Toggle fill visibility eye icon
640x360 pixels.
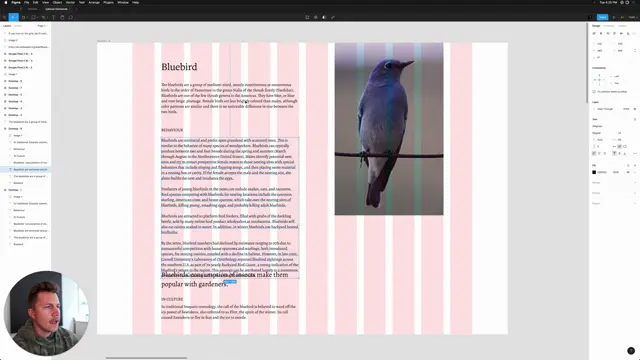coord(628,172)
